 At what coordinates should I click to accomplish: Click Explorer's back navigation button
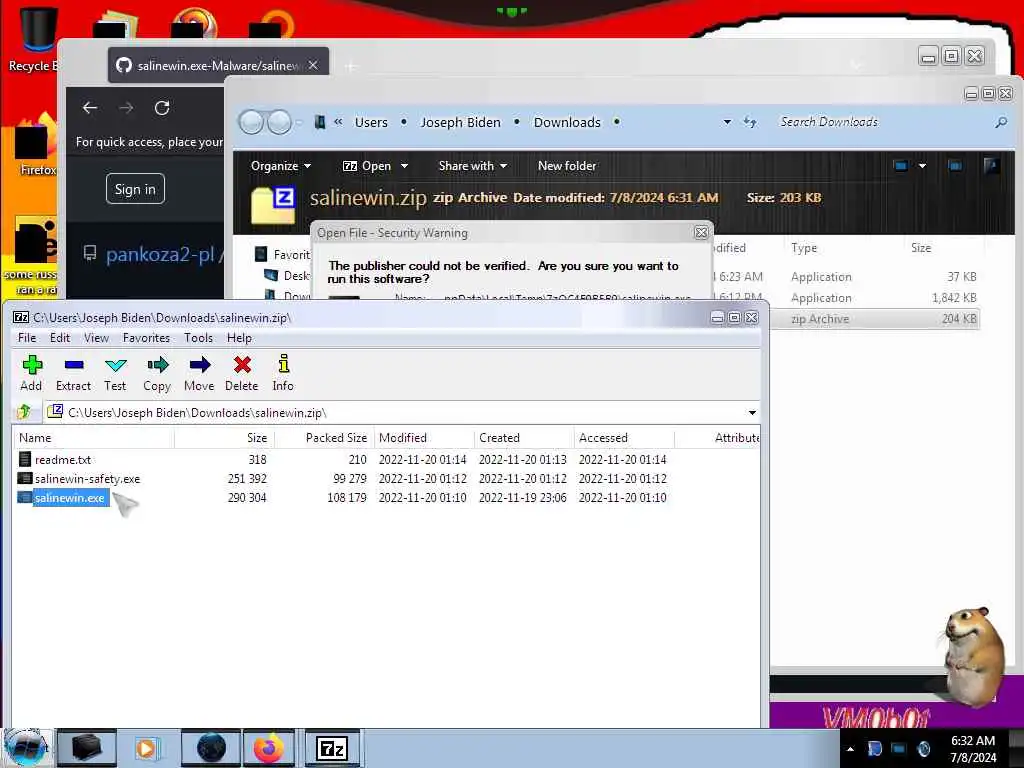point(251,122)
